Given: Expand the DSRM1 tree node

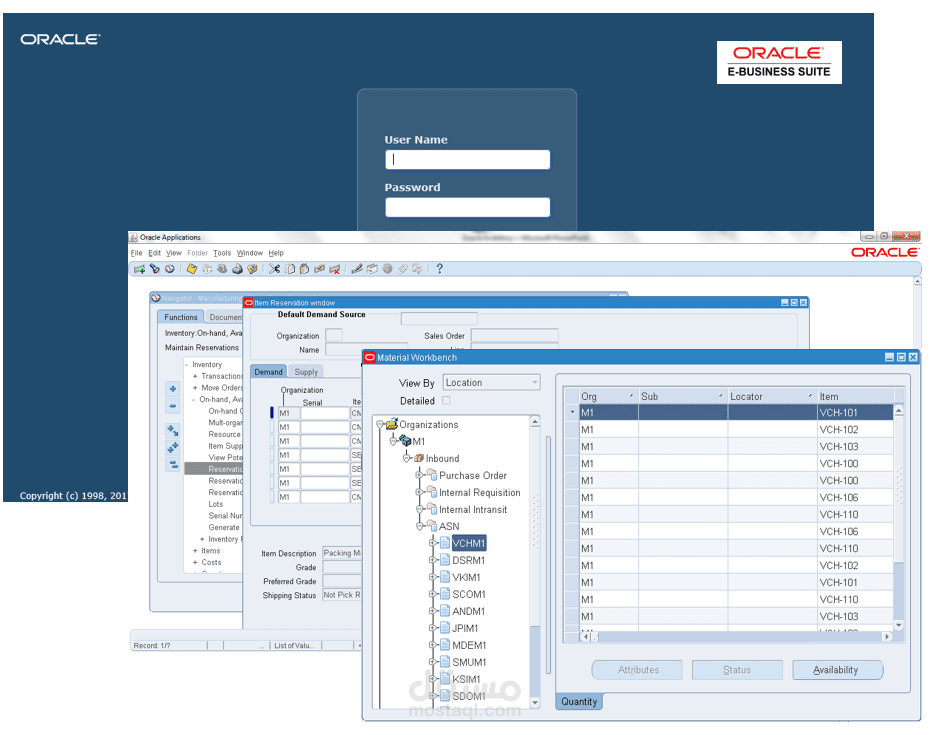Looking at the screenshot, I should pos(433,560).
